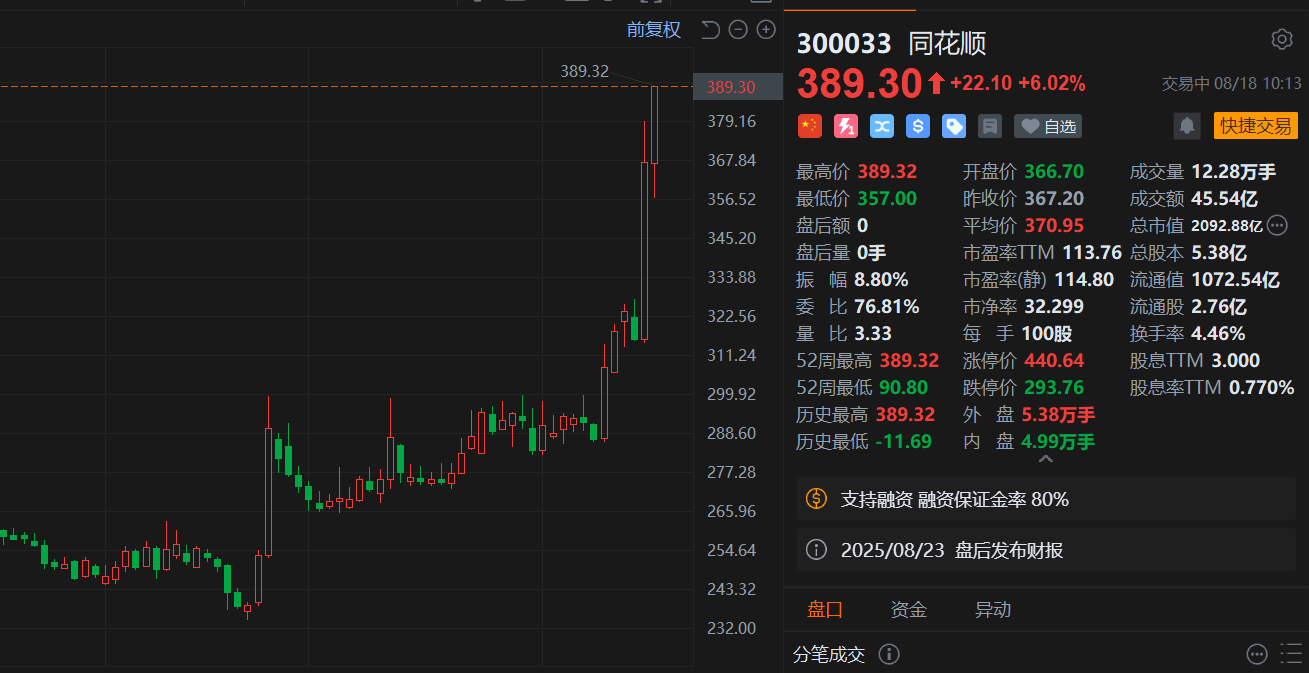Click 开盘价 value 366.70
1309x673 pixels.
(x=1054, y=171)
